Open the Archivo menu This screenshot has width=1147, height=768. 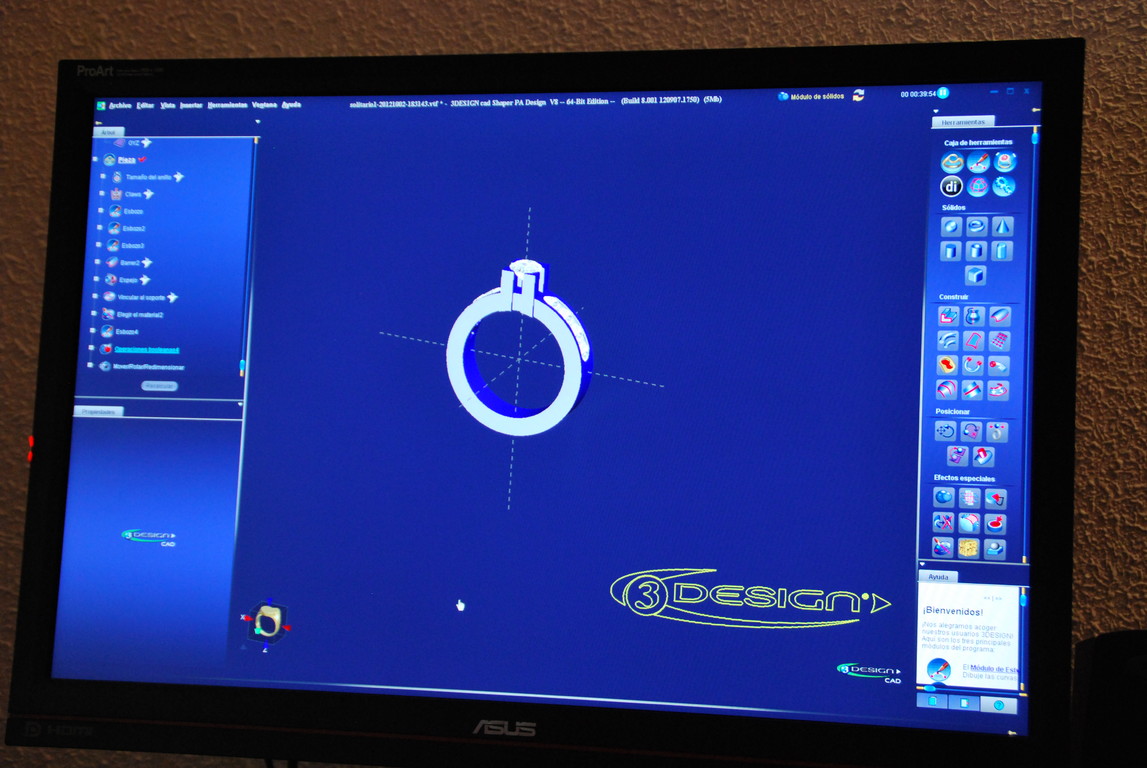(120, 105)
